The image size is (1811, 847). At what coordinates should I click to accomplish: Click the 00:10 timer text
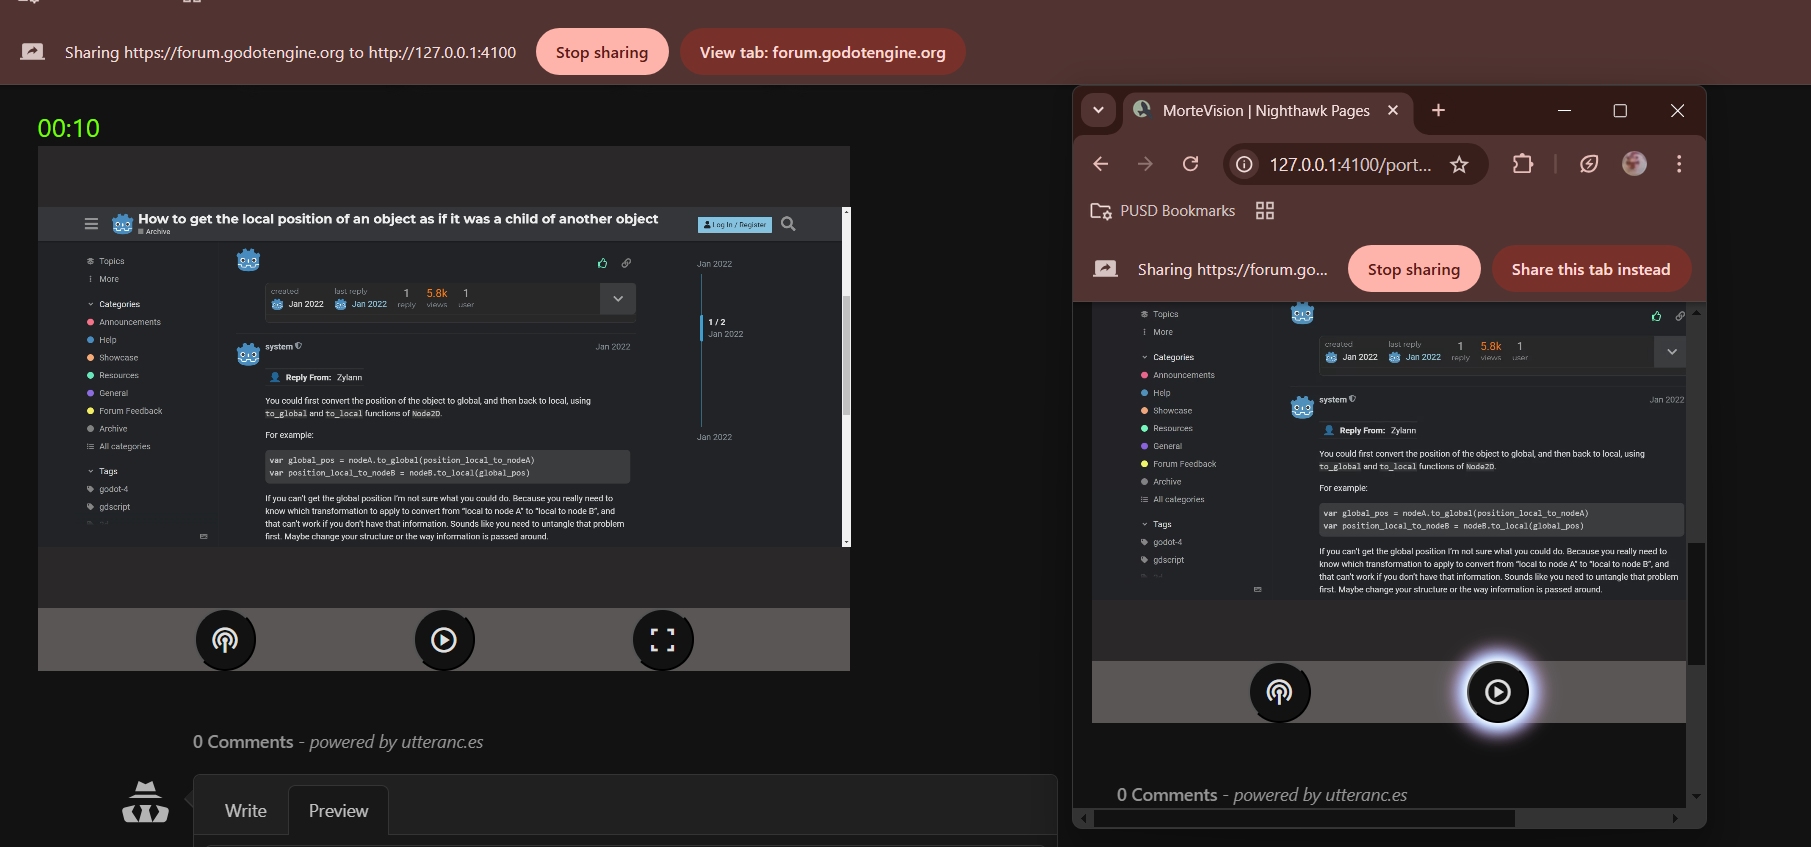[69, 128]
